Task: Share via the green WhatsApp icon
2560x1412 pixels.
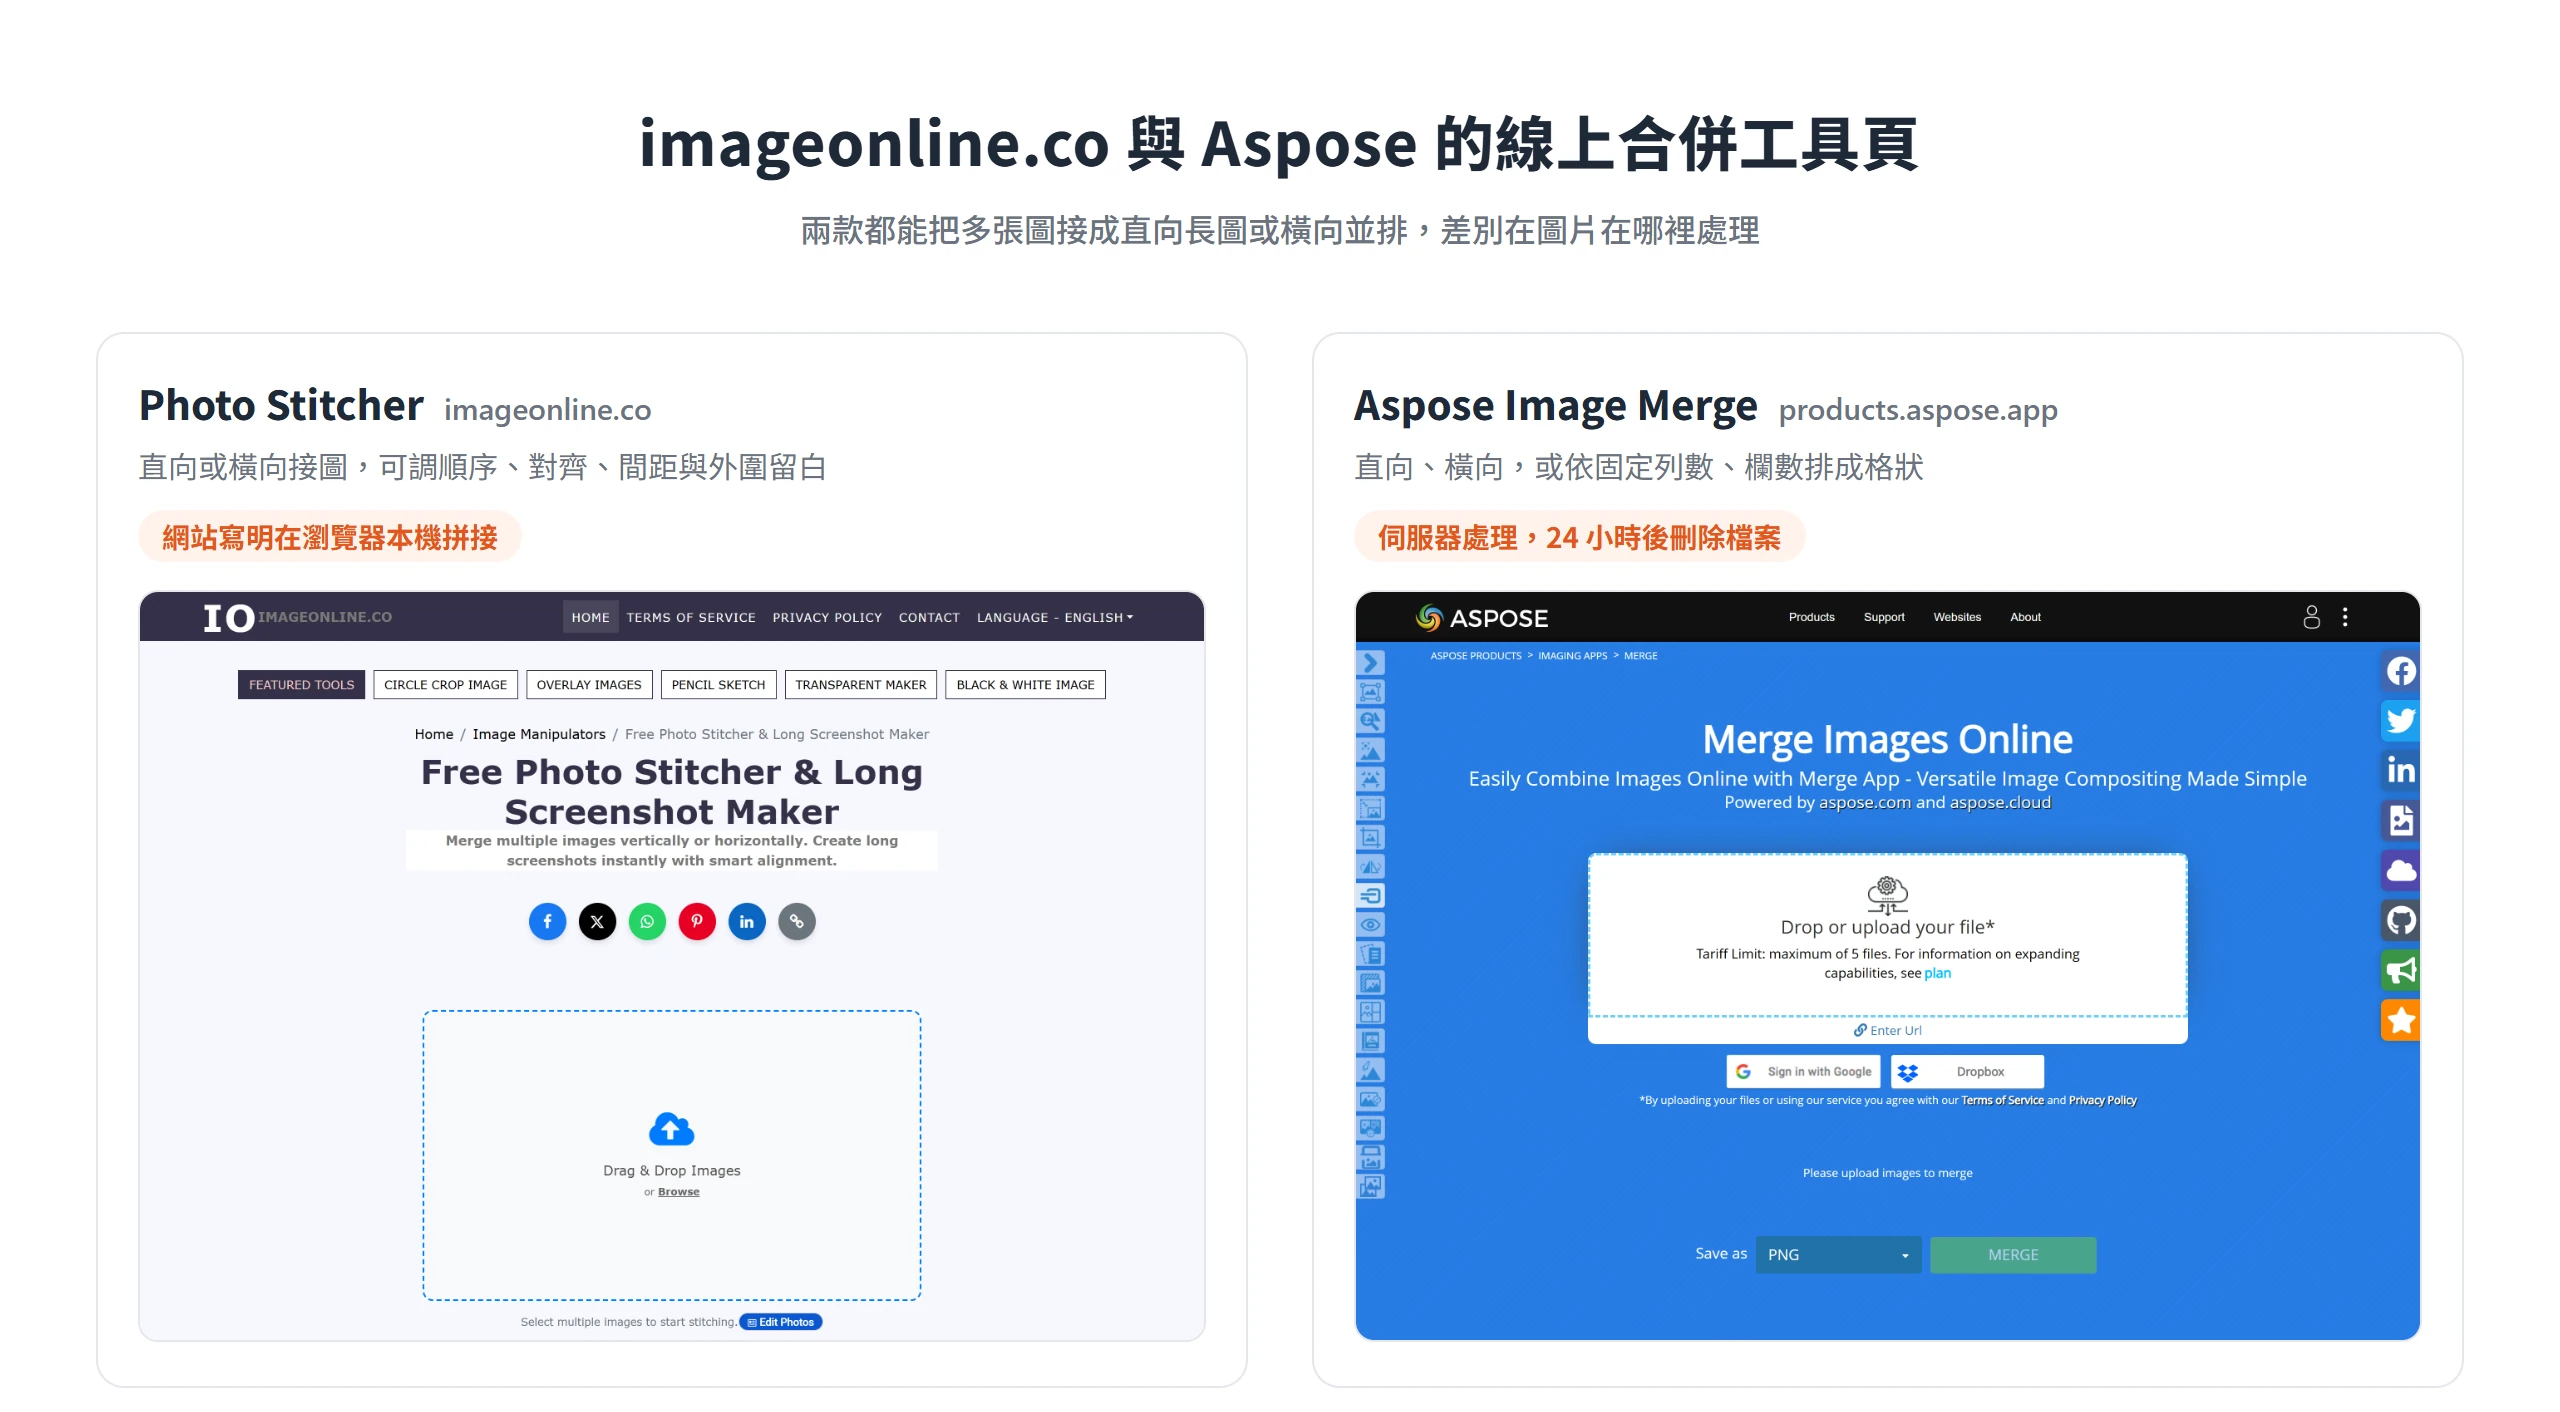Action: [x=647, y=921]
